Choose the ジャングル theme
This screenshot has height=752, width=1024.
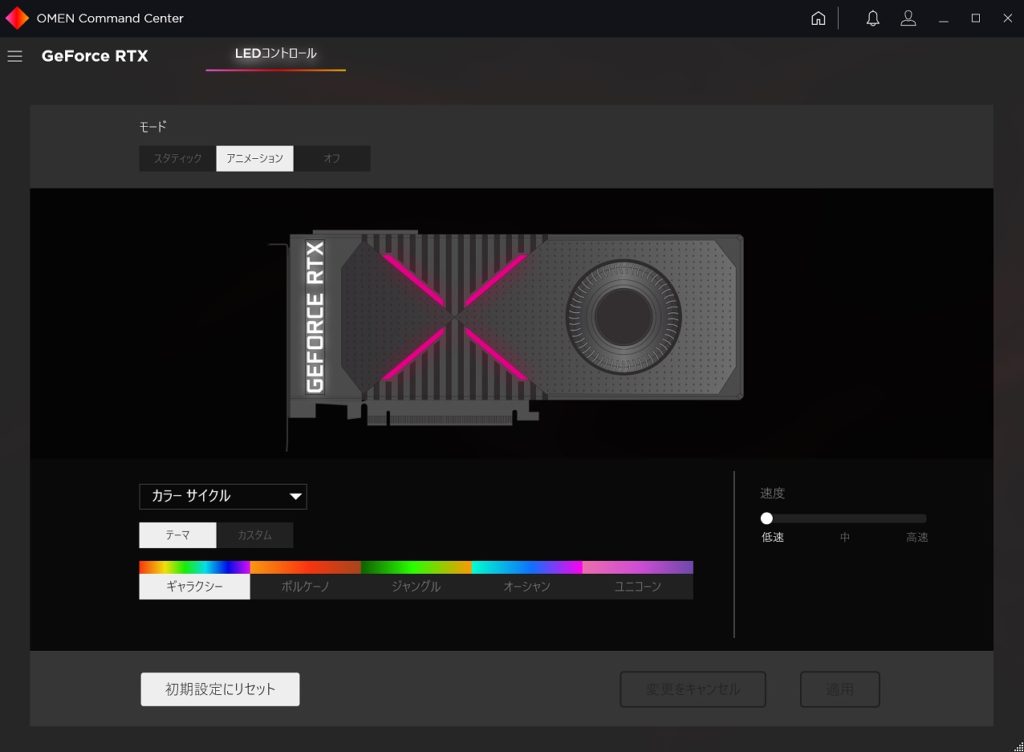point(416,587)
